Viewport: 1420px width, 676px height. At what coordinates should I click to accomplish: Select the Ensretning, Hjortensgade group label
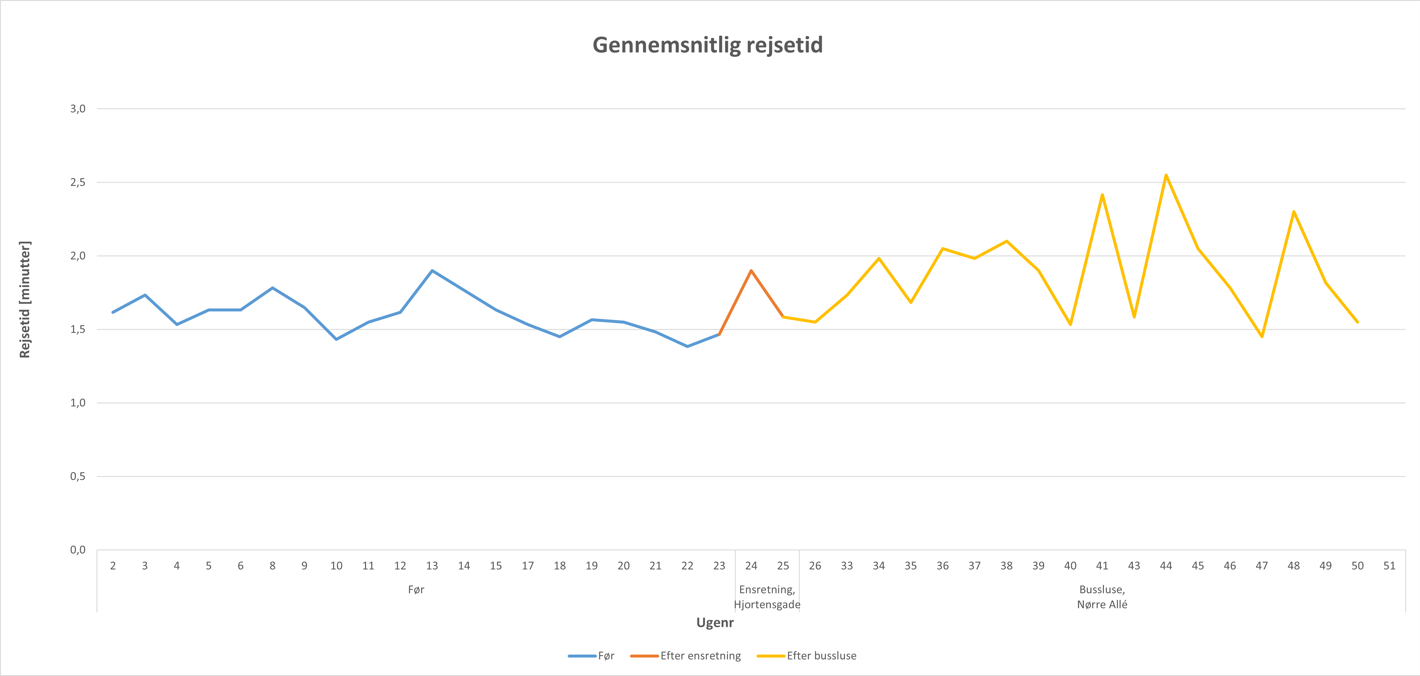(767, 597)
